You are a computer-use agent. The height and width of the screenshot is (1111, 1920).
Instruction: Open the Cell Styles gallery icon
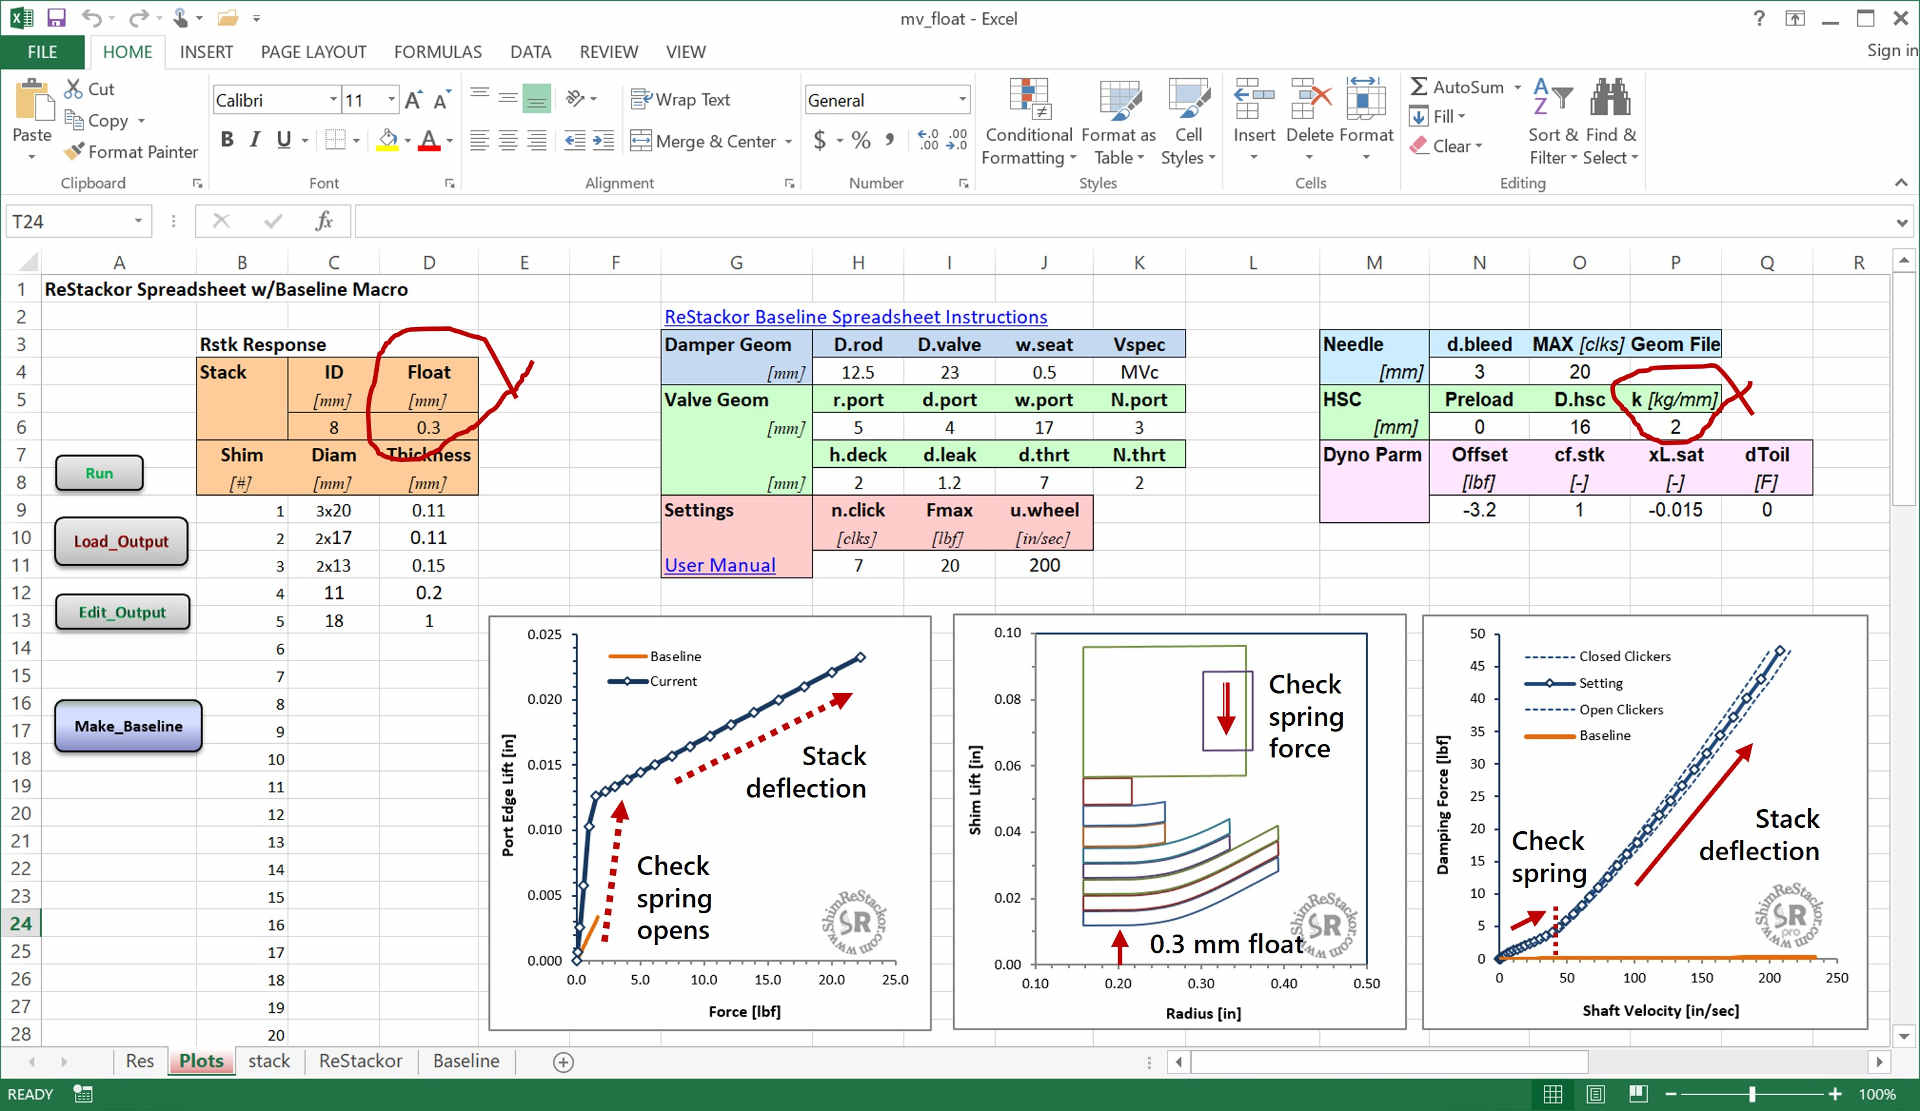click(1188, 99)
